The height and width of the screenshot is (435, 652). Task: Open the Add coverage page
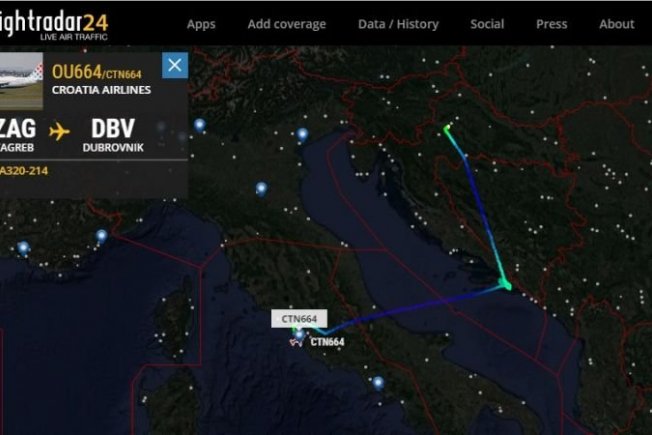286,24
